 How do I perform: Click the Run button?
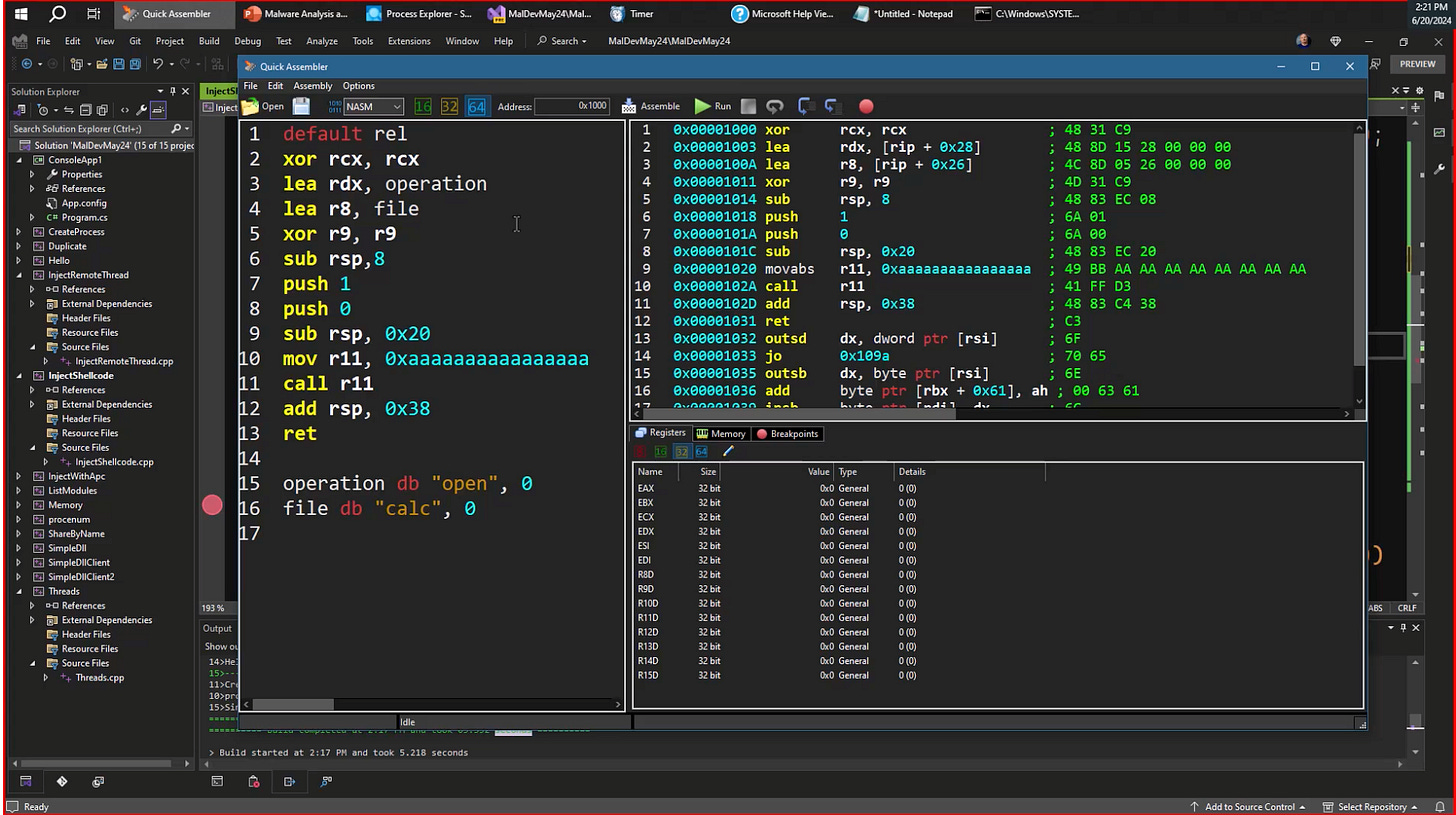pos(713,106)
